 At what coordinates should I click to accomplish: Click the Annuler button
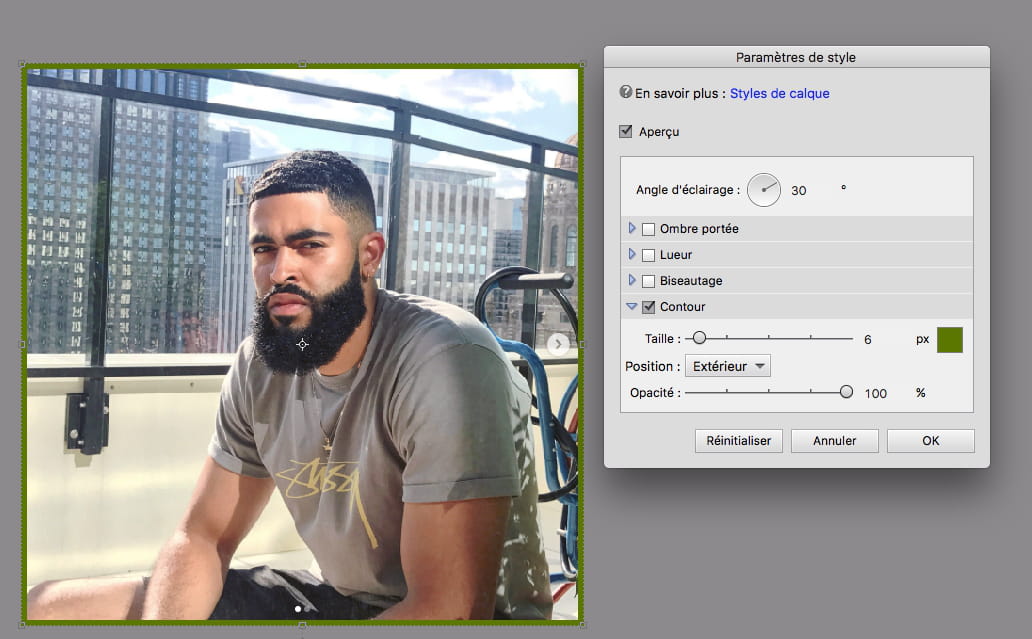(835, 441)
